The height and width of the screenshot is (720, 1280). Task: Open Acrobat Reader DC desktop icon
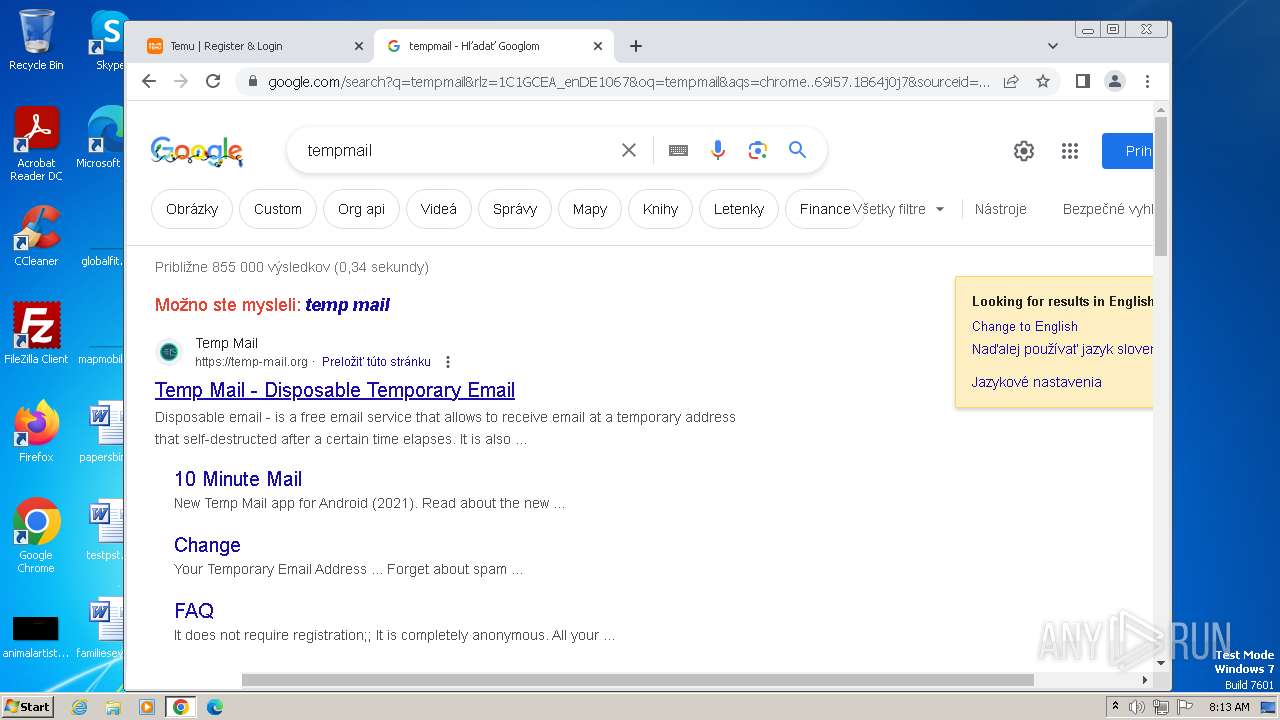tap(36, 144)
